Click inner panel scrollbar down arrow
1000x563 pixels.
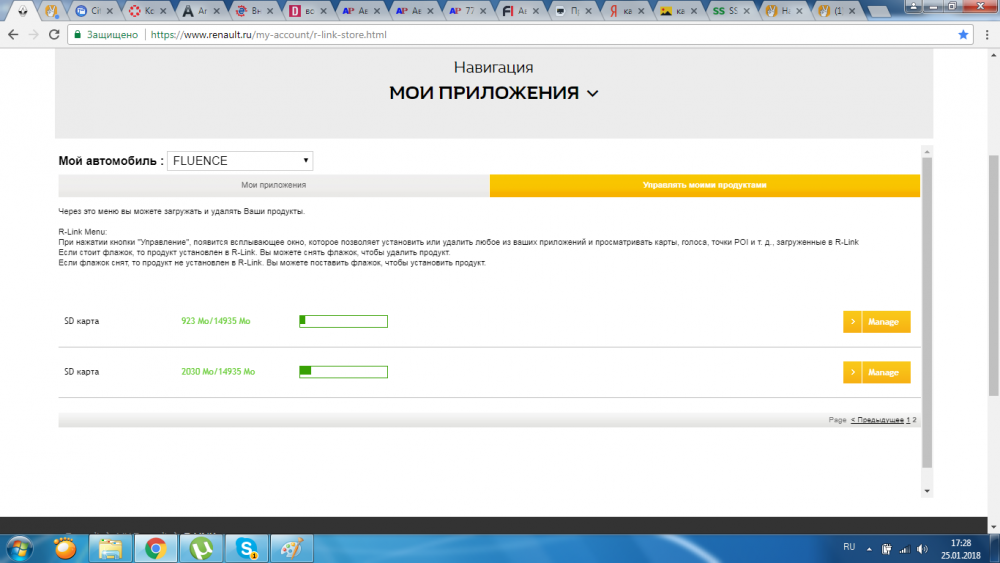click(927, 491)
